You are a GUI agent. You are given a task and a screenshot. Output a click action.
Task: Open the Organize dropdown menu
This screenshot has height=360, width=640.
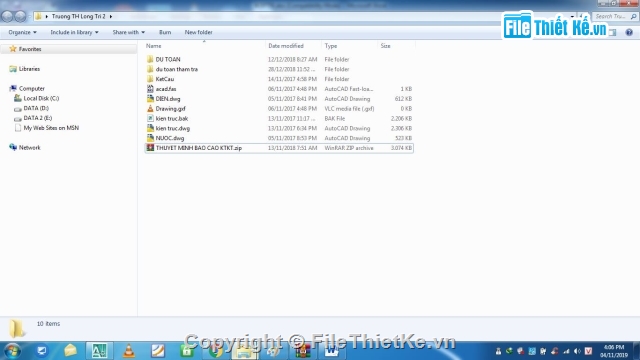tap(22, 32)
